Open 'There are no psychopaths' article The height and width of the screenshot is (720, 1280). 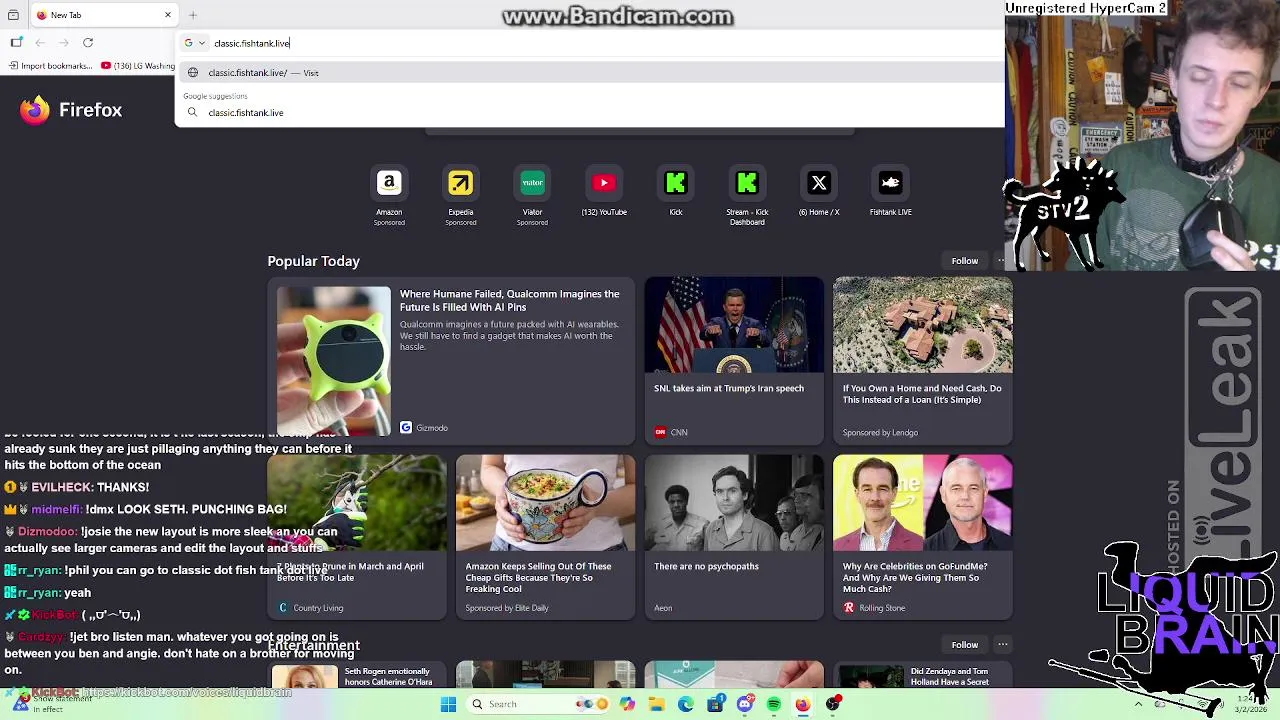(706, 566)
